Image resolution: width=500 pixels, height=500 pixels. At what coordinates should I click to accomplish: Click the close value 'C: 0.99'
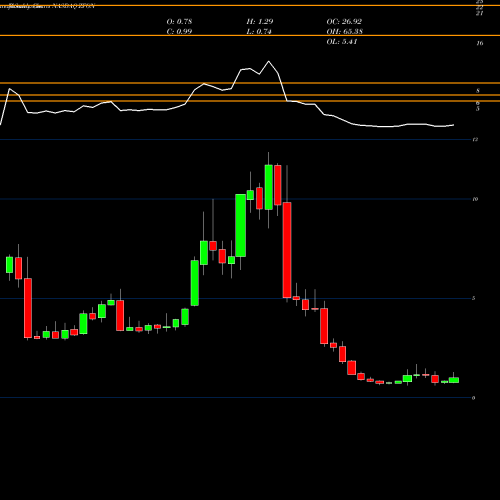point(179,31)
